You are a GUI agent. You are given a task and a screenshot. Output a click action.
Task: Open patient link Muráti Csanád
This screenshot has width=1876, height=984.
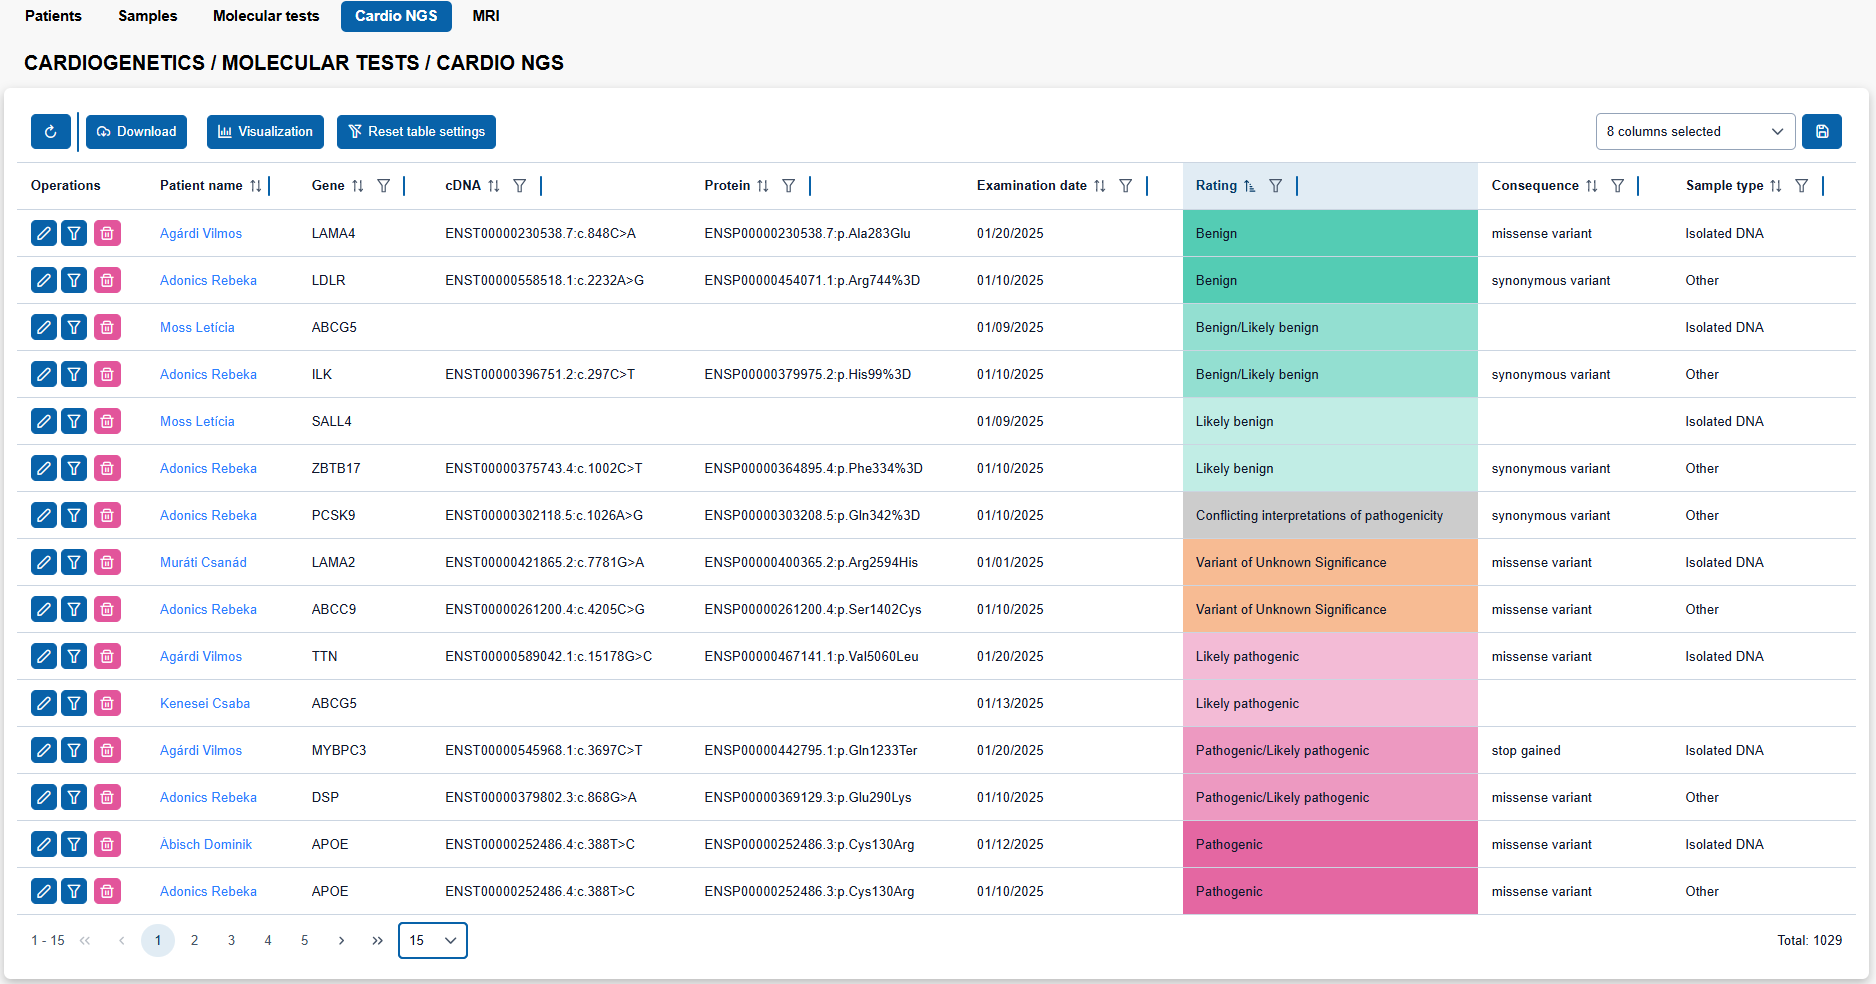point(203,563)
